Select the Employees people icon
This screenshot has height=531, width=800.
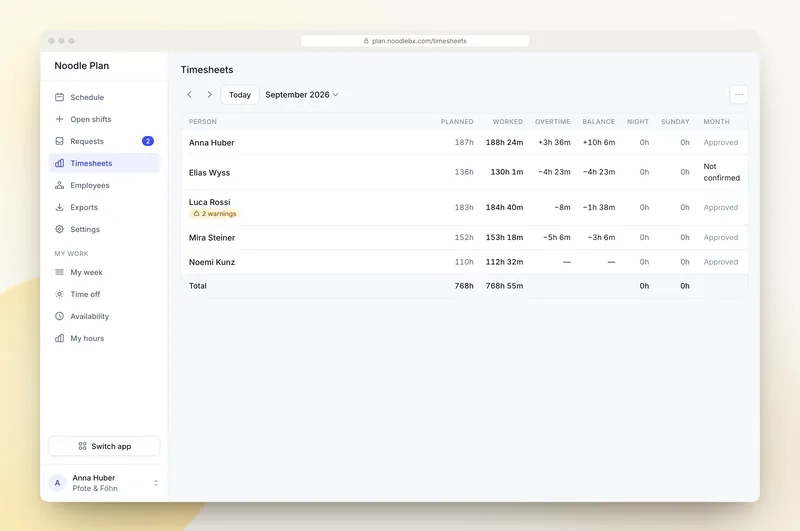click(x=59, y=185)
